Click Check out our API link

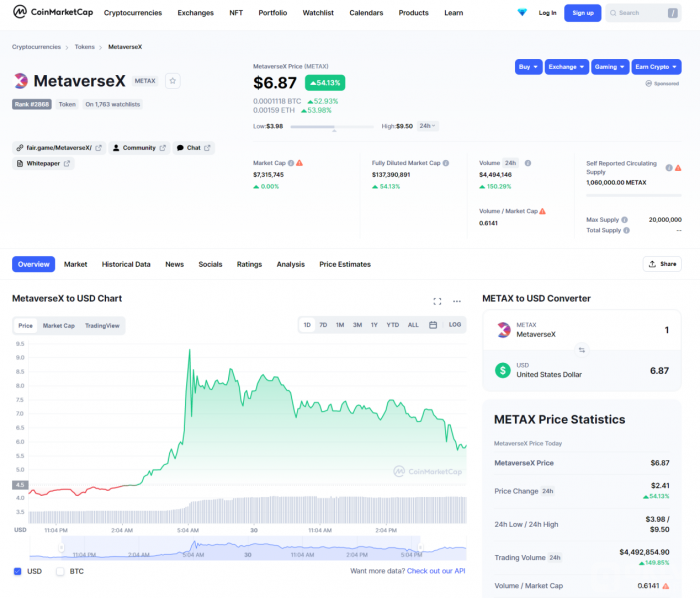(436, 571)
